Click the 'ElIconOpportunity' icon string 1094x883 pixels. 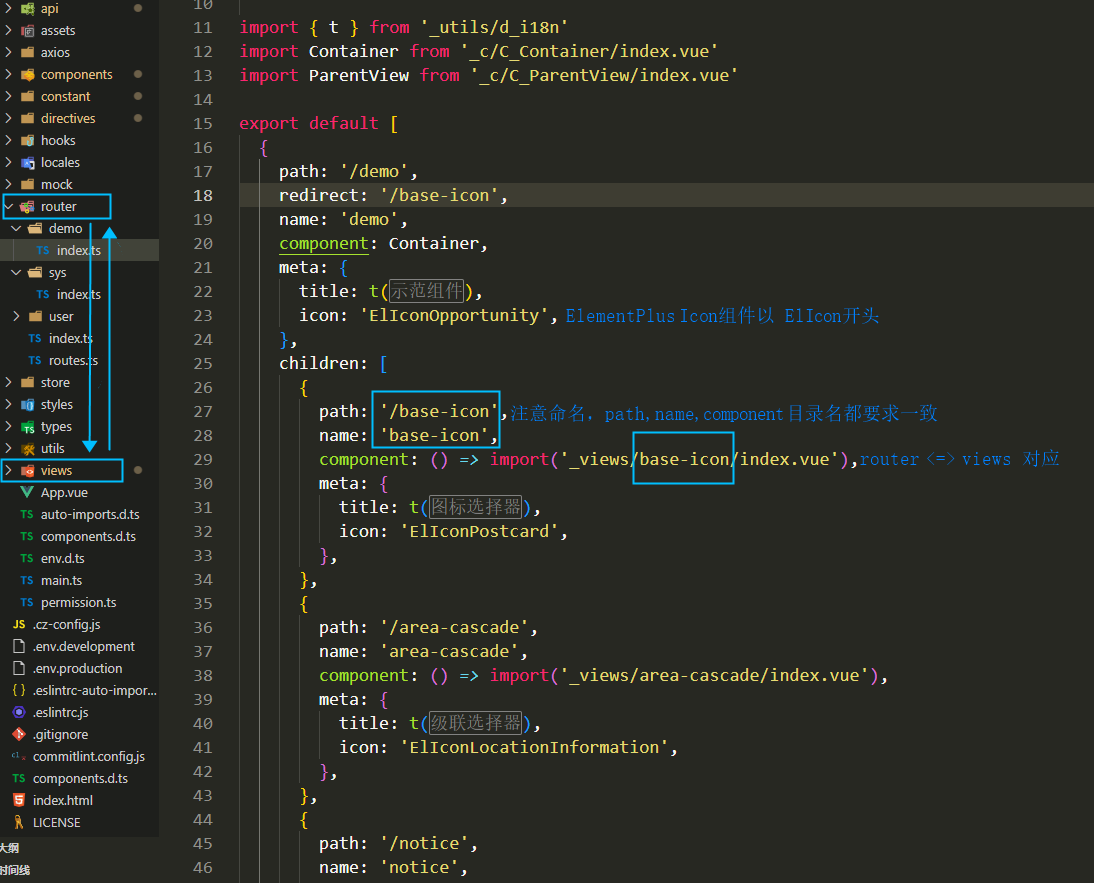click(x=454, y=316)
